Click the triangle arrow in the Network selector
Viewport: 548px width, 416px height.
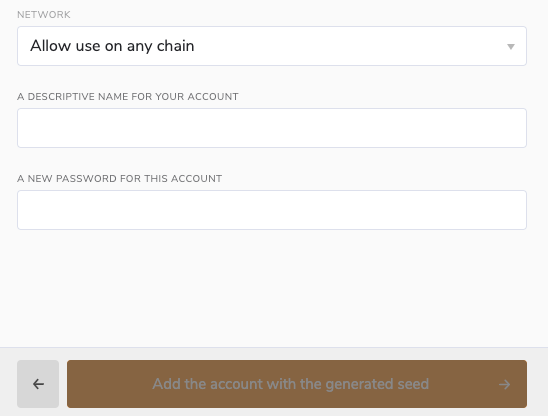pyautogui.click(x=511, y=46)
